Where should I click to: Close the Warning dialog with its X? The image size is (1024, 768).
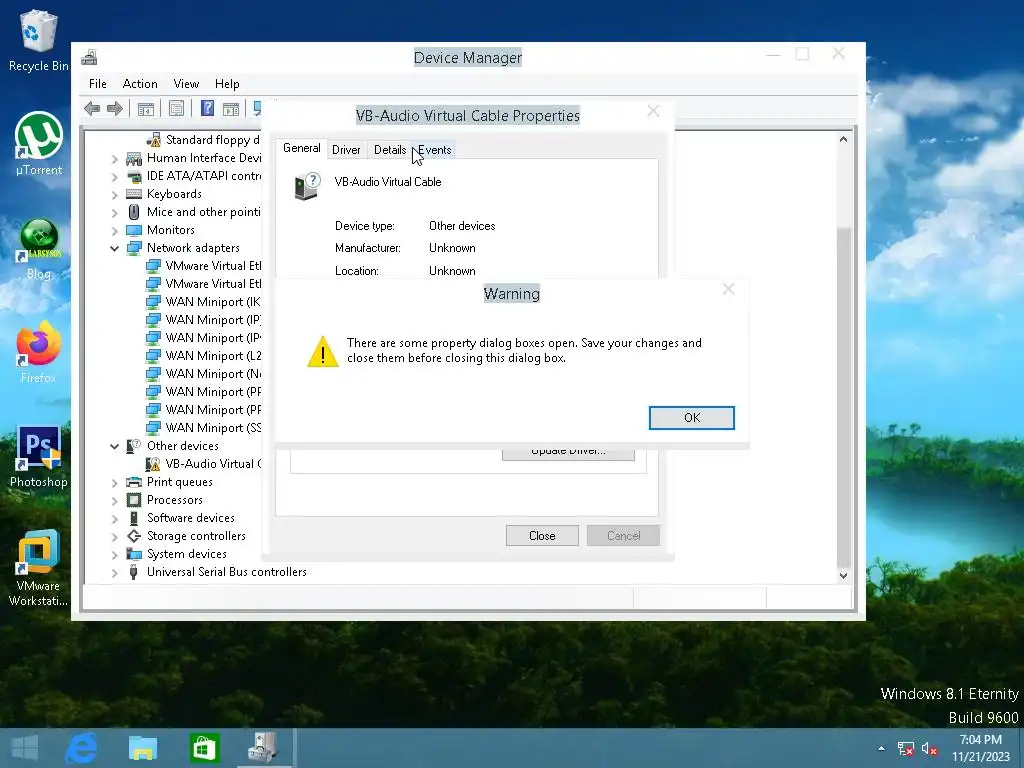point(728,289)
